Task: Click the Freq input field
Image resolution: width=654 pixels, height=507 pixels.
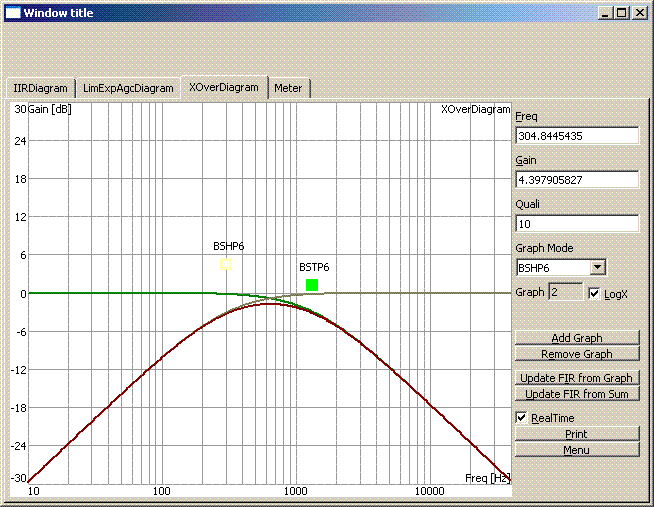Action: pos(577,135)
